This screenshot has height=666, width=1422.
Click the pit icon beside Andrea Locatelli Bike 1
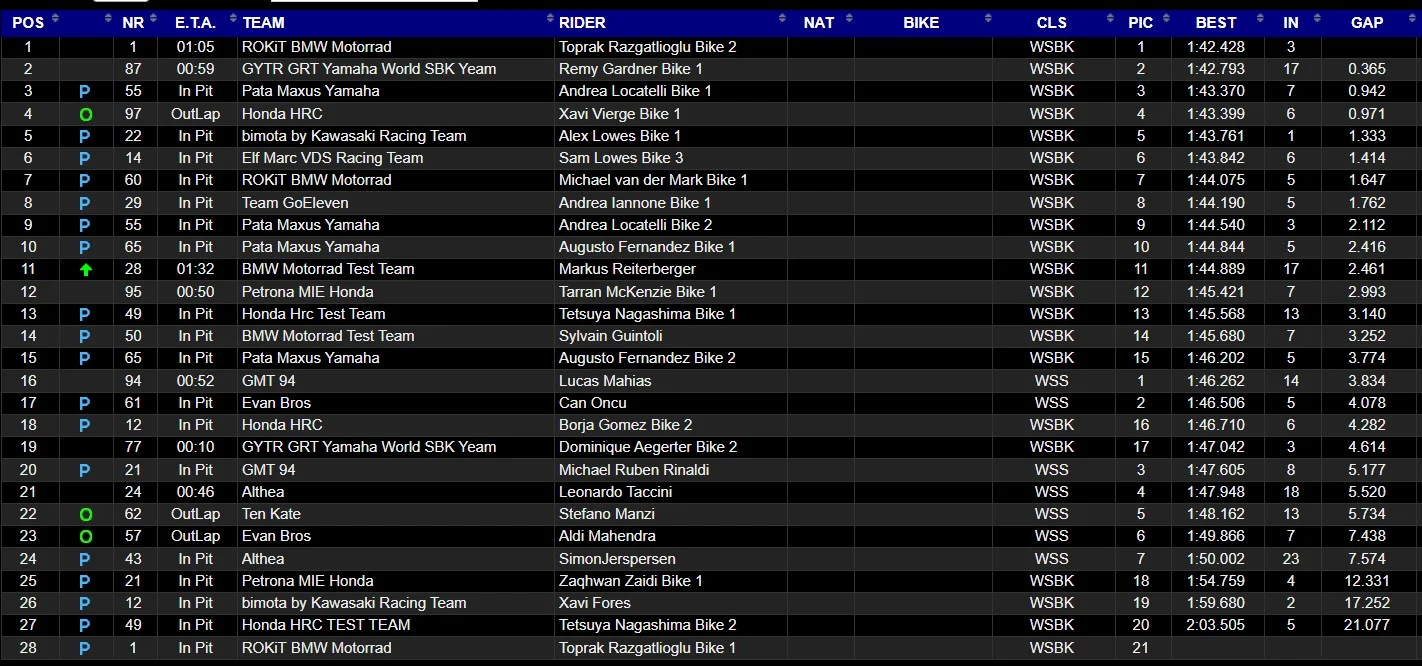coord(85,92)
